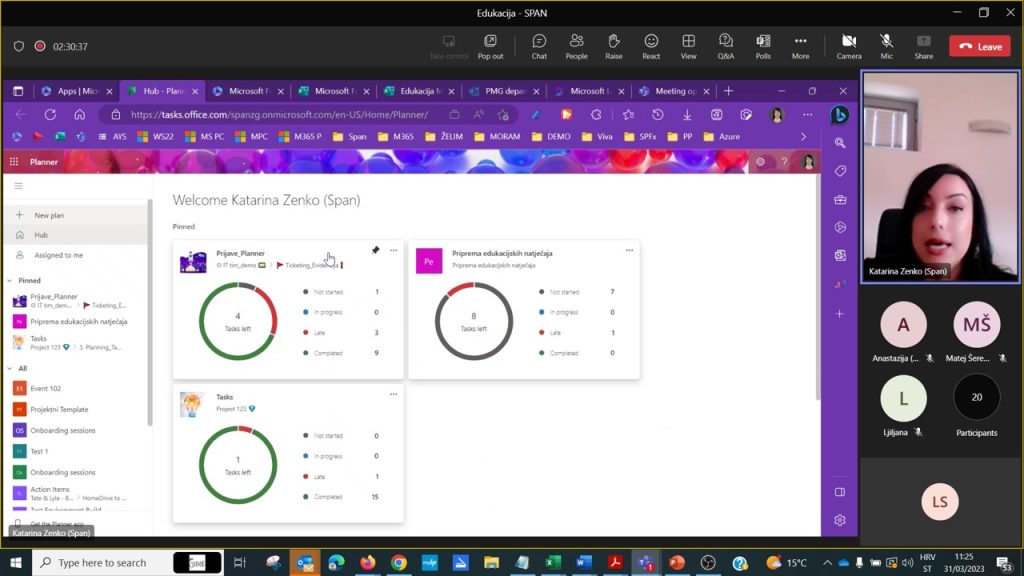The height and width of the screenshot is (576, 1024).
Task: Click the taskbar search box
Action: [127, 562]
